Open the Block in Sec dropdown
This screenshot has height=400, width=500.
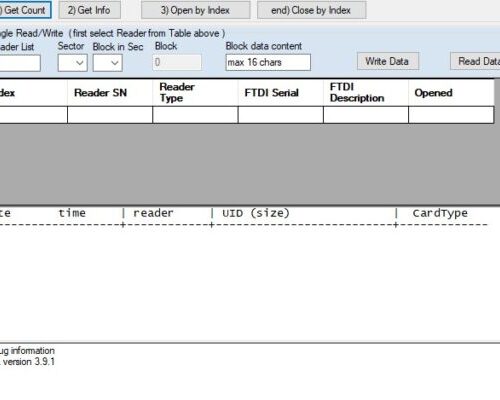click(x=108, y=63)
